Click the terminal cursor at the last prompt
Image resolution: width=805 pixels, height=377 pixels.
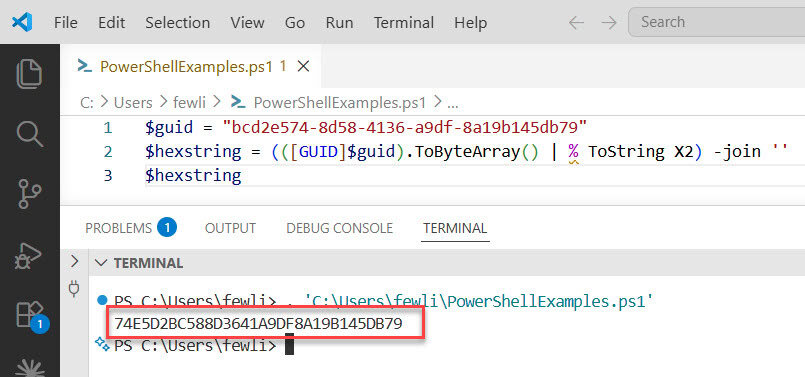[289, 344]
